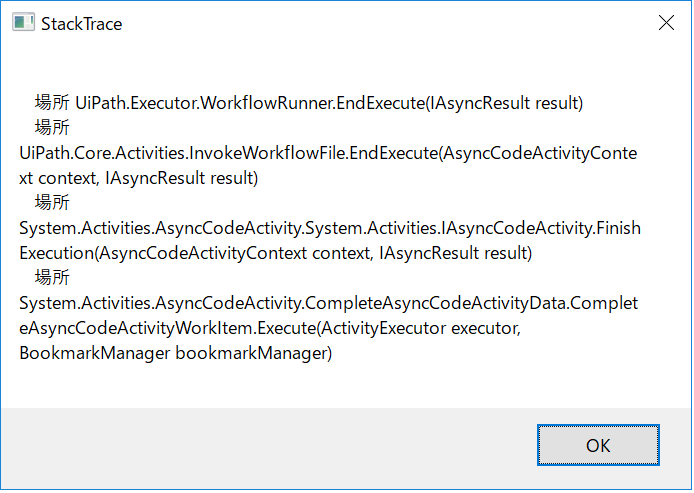Click the gray footer area beside OK
The height and width of the screenshot is (493, 694).
pos(266,447)
